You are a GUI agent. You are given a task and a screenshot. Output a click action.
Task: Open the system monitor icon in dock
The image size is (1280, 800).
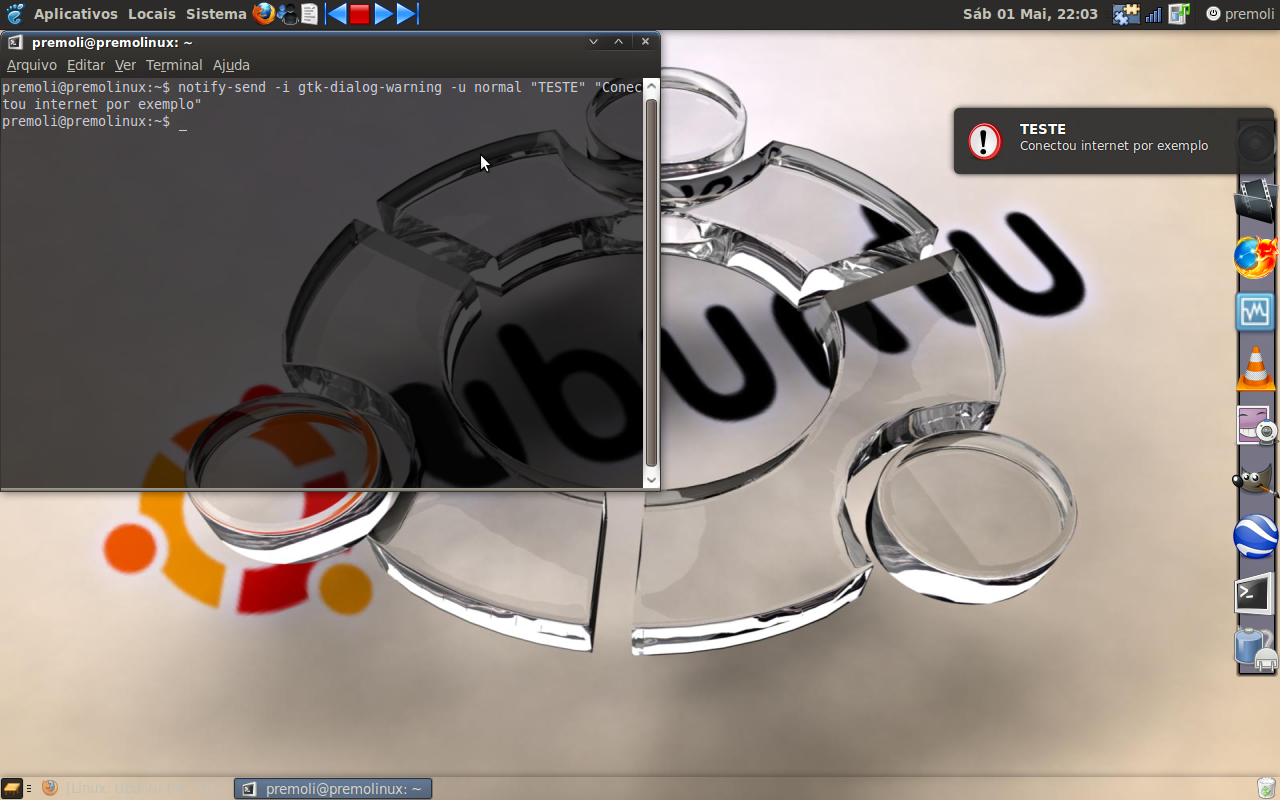pyautogui.click(x=1255, y=312)
